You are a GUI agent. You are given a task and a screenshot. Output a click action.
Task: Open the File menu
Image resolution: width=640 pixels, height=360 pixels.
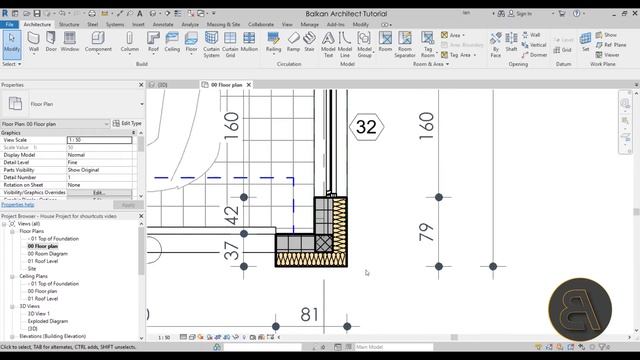pos(9,24)
